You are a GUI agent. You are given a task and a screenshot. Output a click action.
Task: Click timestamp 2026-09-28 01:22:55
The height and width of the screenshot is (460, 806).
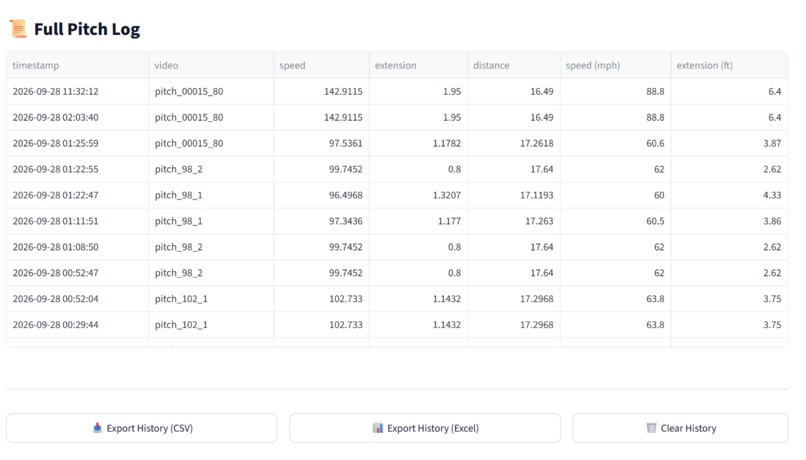[56, 169]
